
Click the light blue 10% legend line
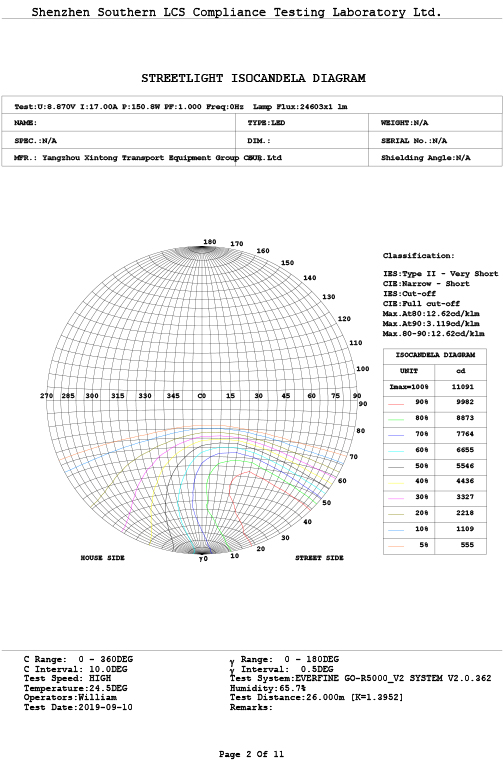[x=396, y=531]
